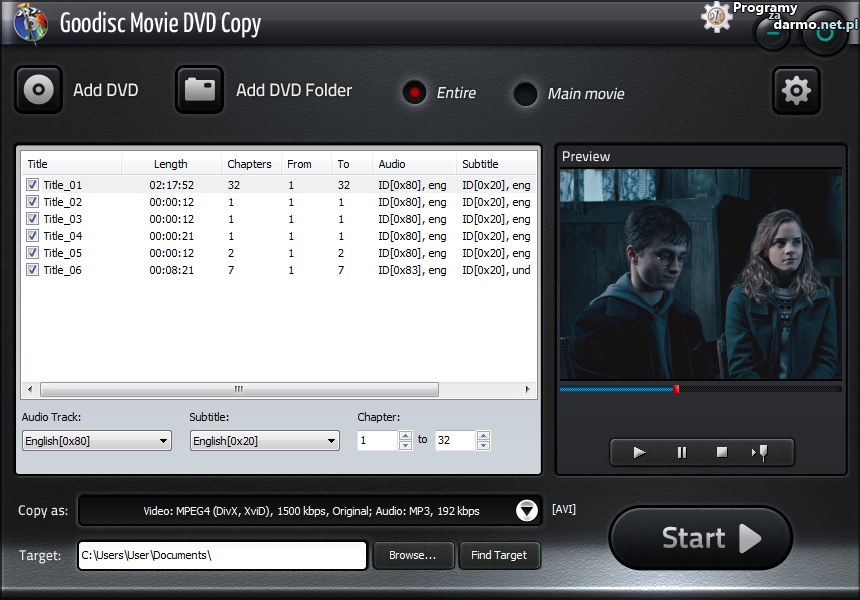Click the Browse... button
The height and width of the screenshot is (600, 860).
click(414, 555)
